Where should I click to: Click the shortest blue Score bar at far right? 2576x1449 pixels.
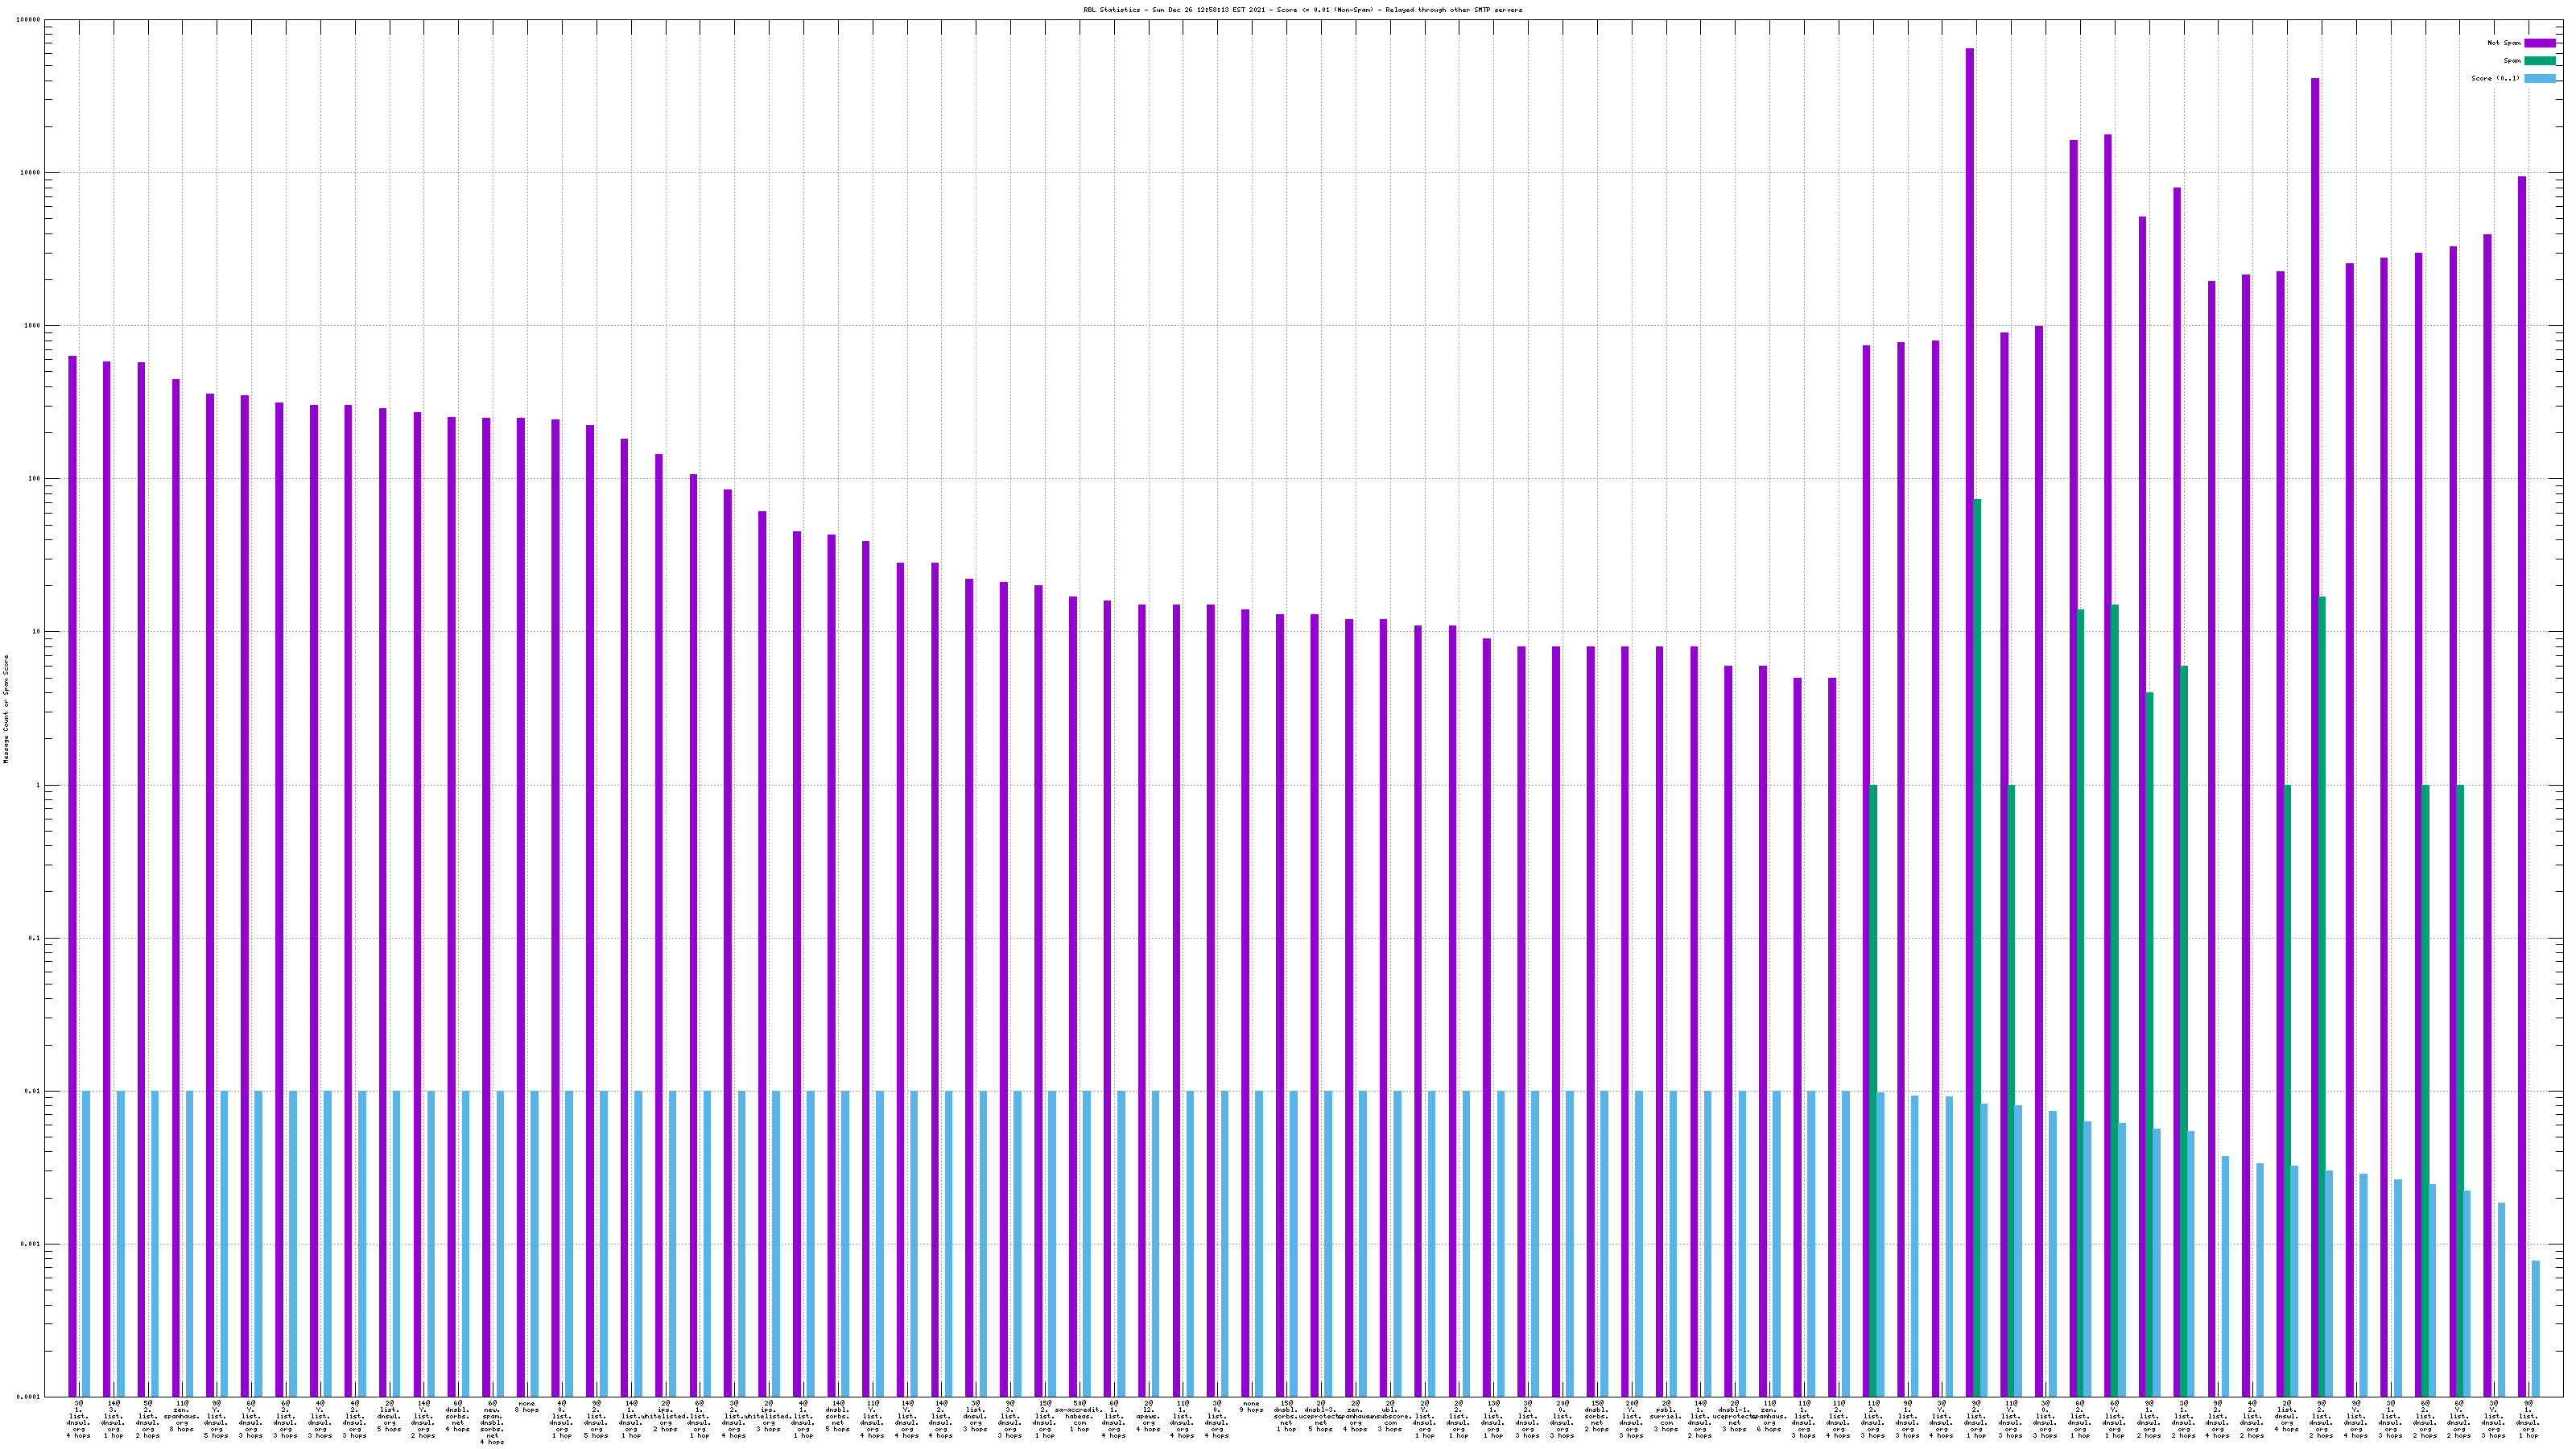2535,1328
